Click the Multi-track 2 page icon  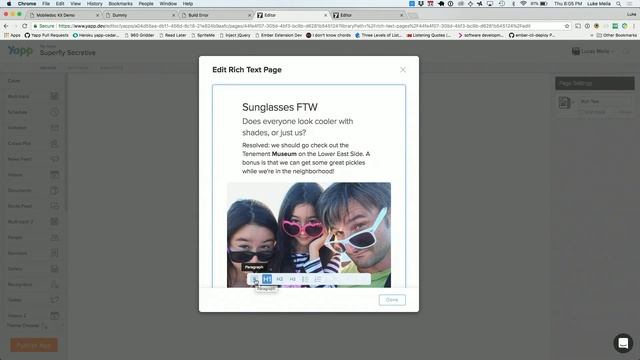coord(54,222)
